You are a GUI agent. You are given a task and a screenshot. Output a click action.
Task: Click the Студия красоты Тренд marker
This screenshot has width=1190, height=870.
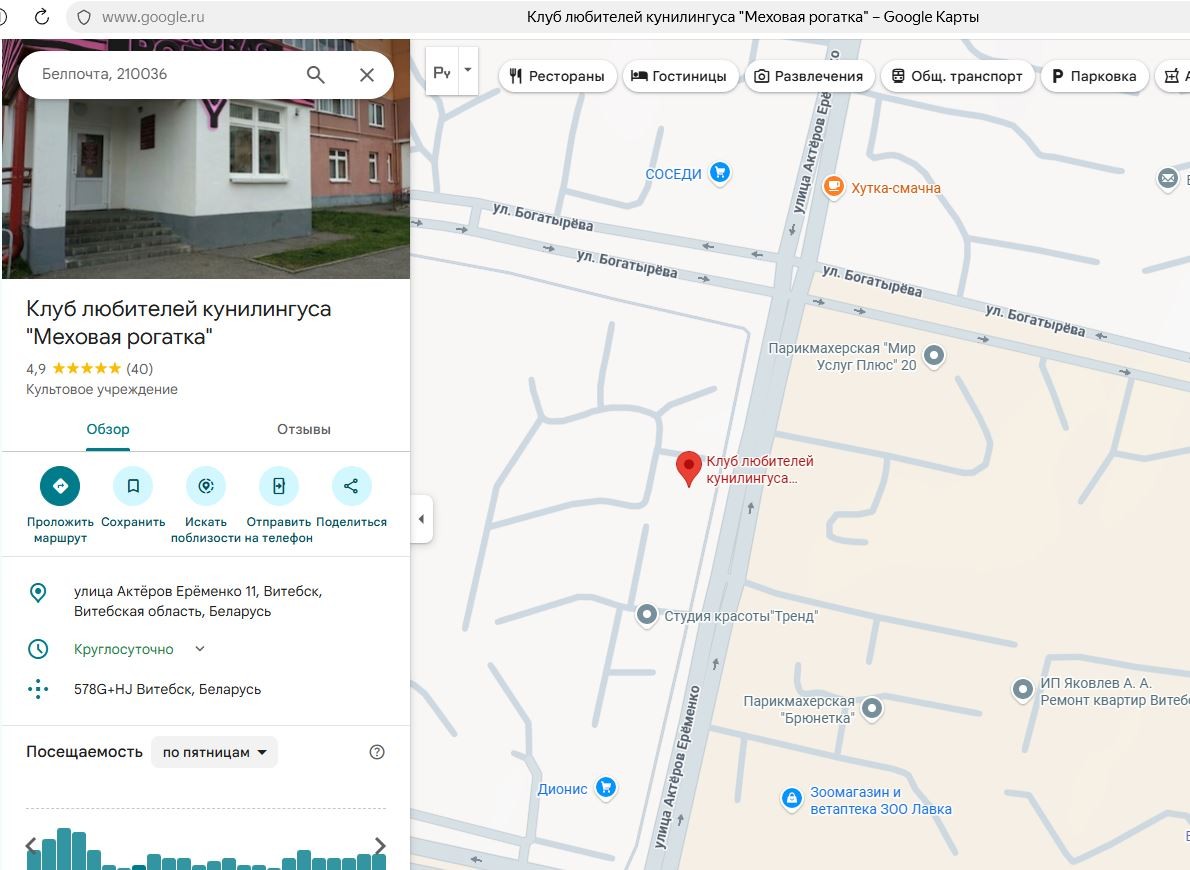[647, 613]
